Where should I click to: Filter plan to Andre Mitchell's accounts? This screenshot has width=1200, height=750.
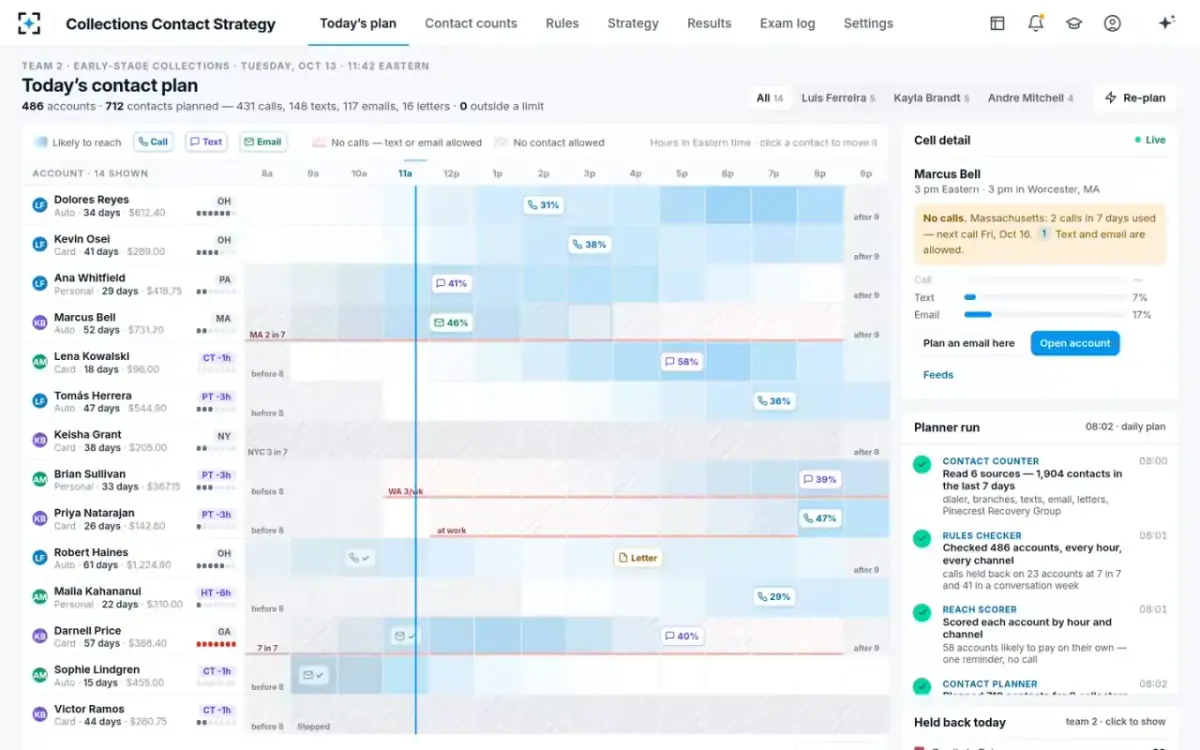pos(1030,98)
